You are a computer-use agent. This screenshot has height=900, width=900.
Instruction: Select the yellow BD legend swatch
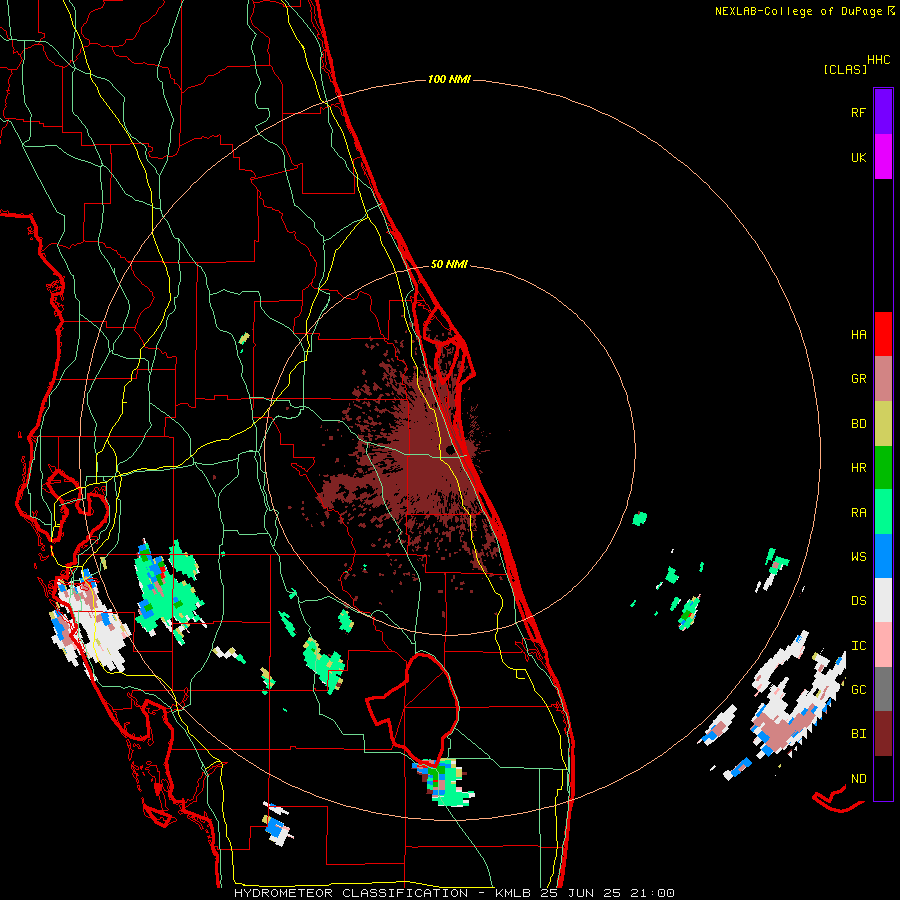(883, 424)
